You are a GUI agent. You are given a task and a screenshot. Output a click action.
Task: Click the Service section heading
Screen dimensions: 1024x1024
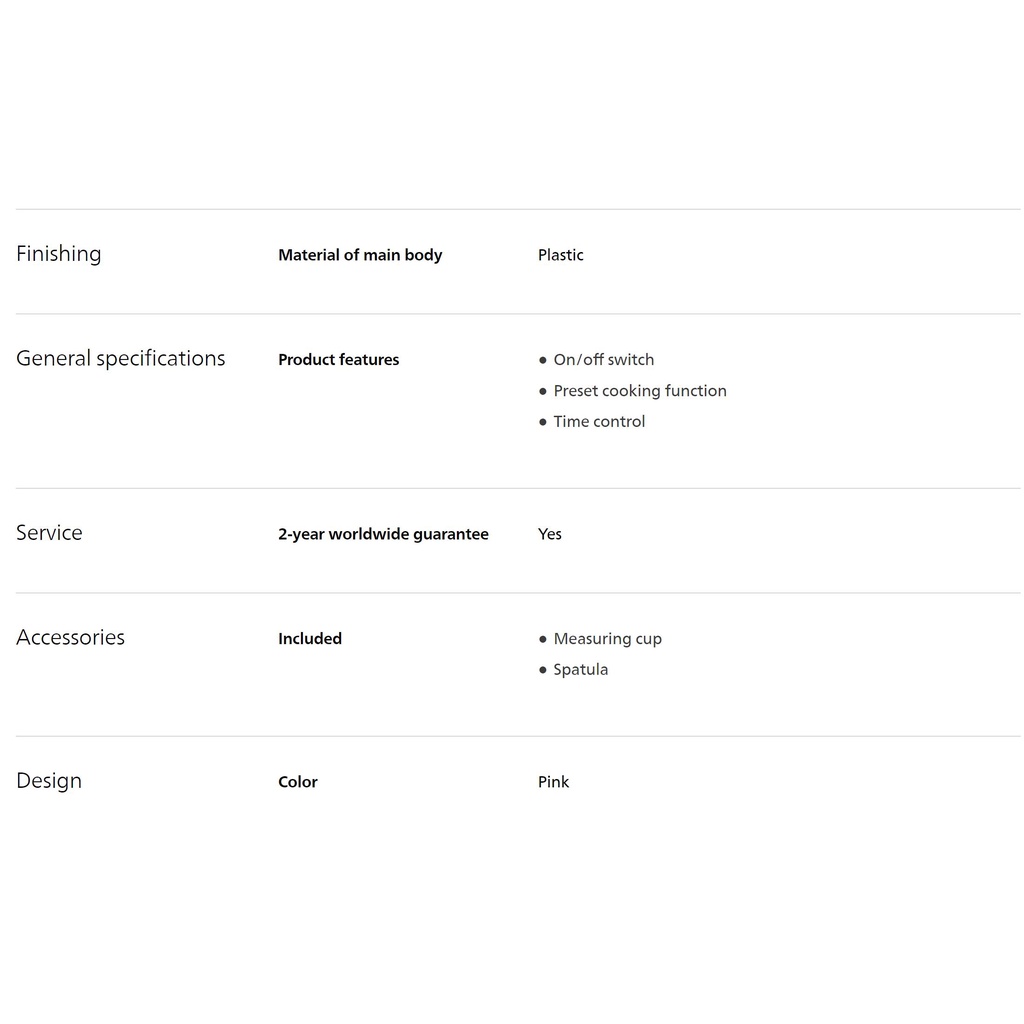tap(49, 533)
